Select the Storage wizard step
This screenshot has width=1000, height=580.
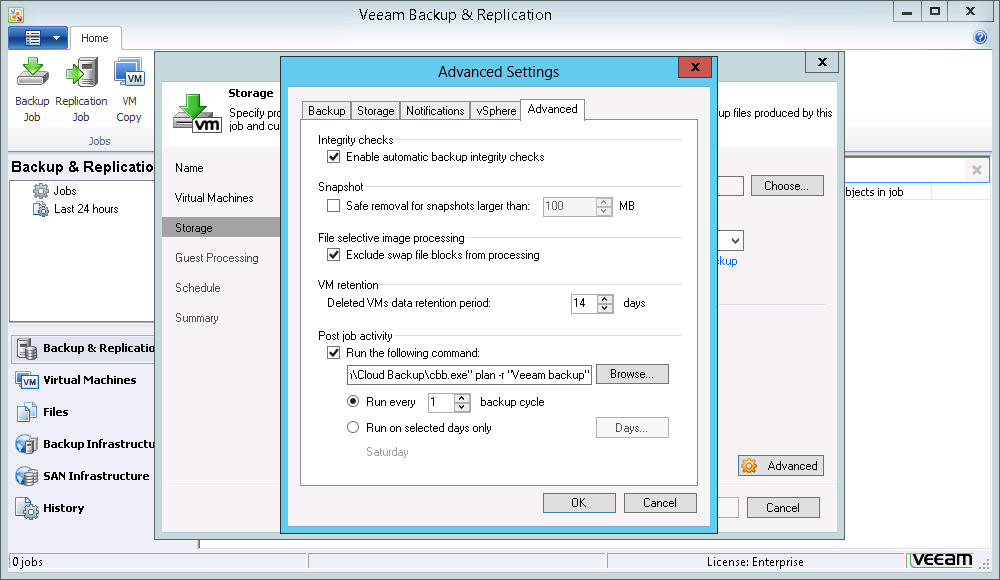[221, 228]
